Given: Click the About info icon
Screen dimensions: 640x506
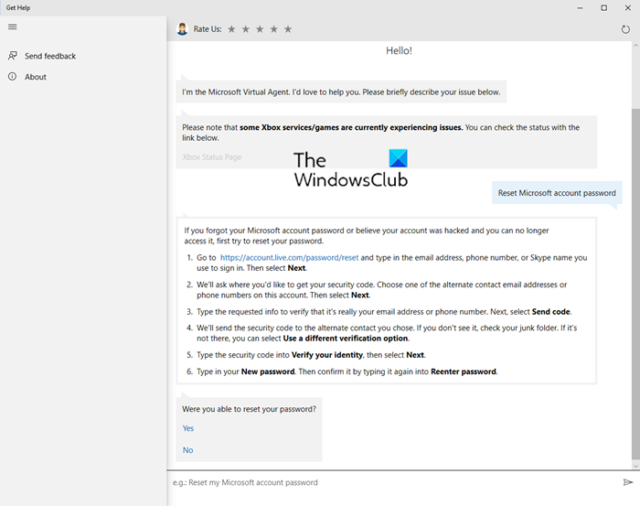Looking at the screenshot, I should [x=13, y=76].
